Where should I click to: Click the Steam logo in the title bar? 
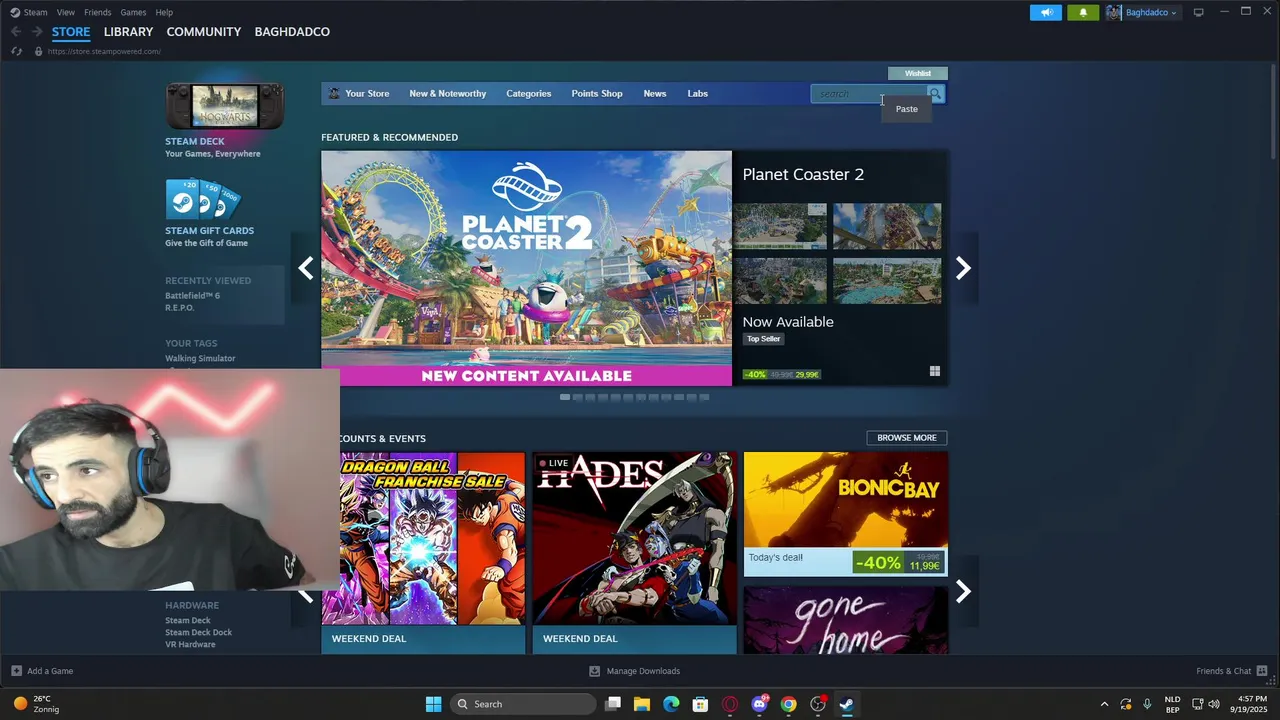pyautogui.click(x=15, y=12)
